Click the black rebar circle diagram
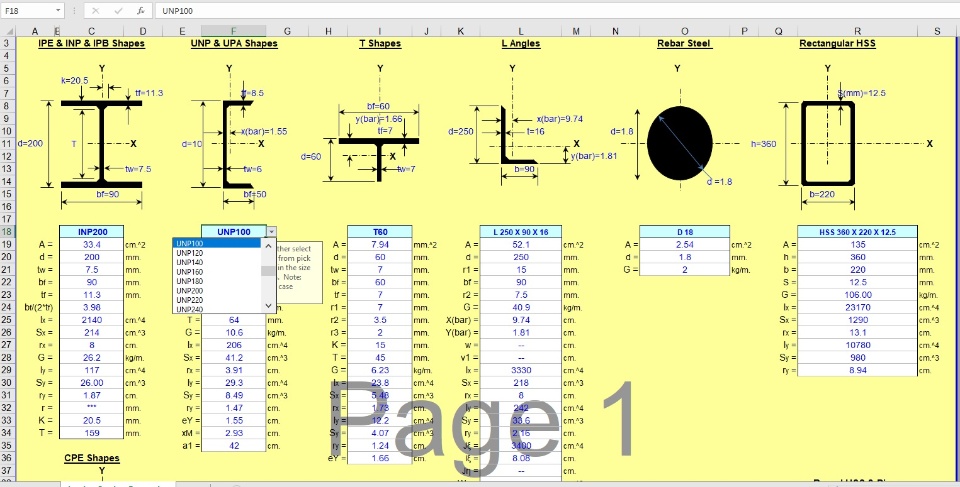This screenshot has height=487, width=960. 680,143
